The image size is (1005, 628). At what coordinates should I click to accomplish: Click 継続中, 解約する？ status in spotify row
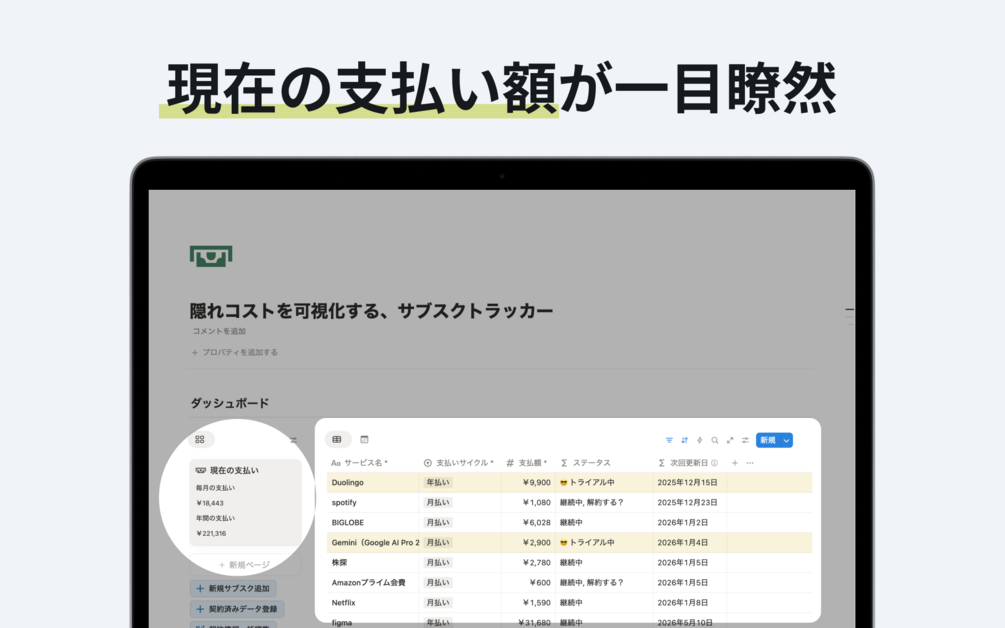[592, 502]
